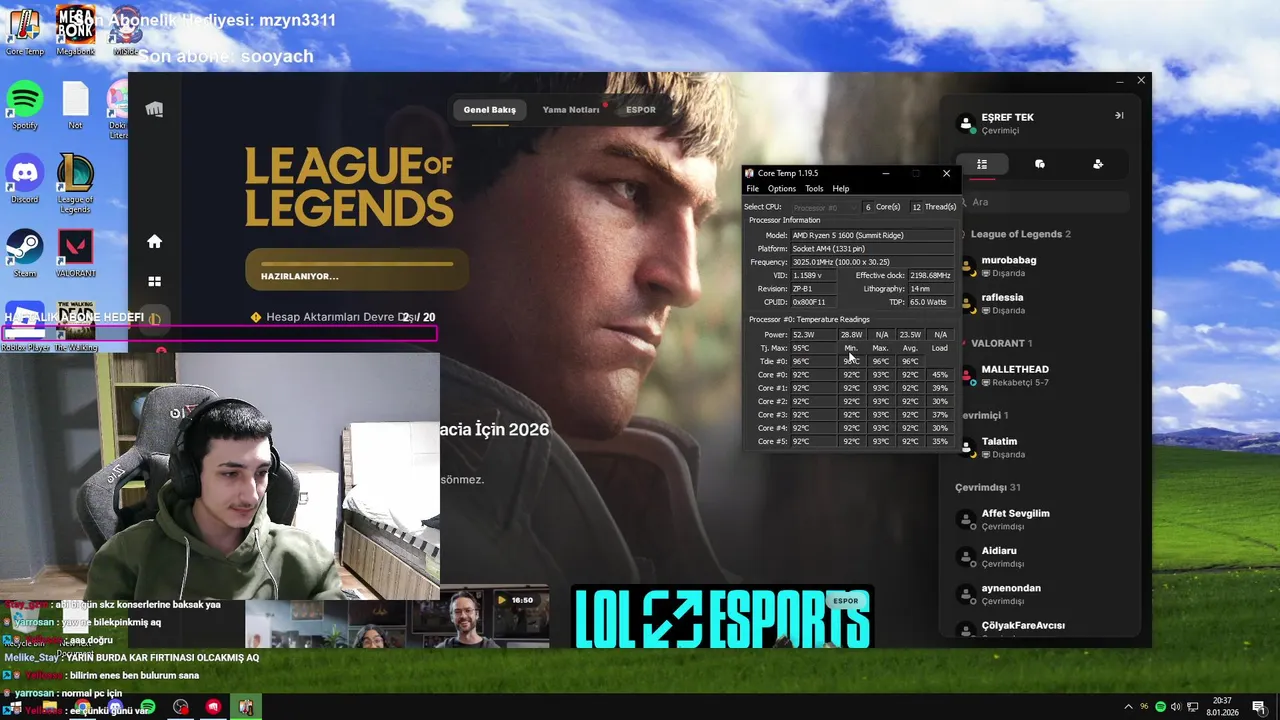Switch to the ESPOR tab

point(641,110)
